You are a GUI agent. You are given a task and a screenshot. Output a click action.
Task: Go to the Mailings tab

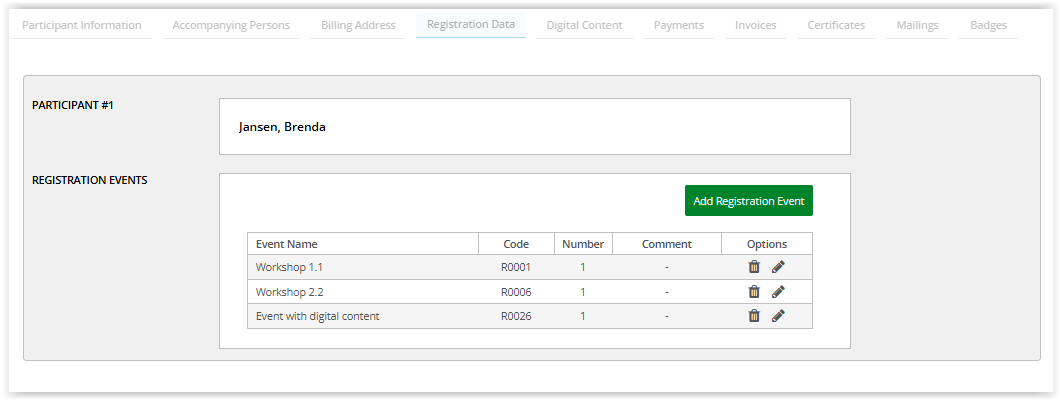click(917, 25)
